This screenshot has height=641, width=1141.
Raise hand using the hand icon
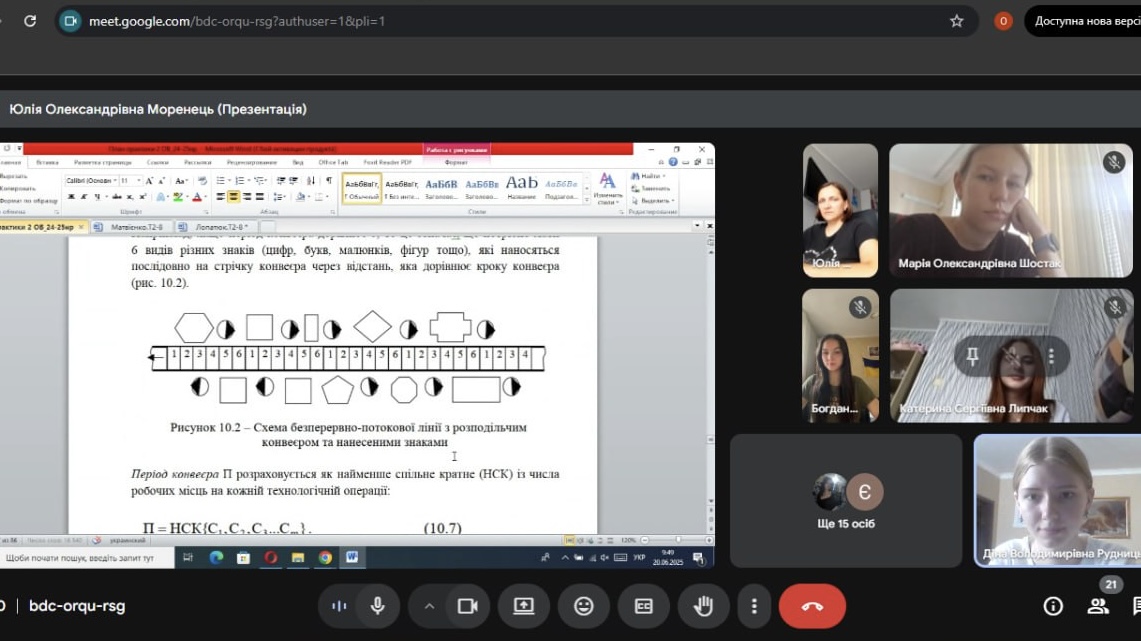coord(703,606)
